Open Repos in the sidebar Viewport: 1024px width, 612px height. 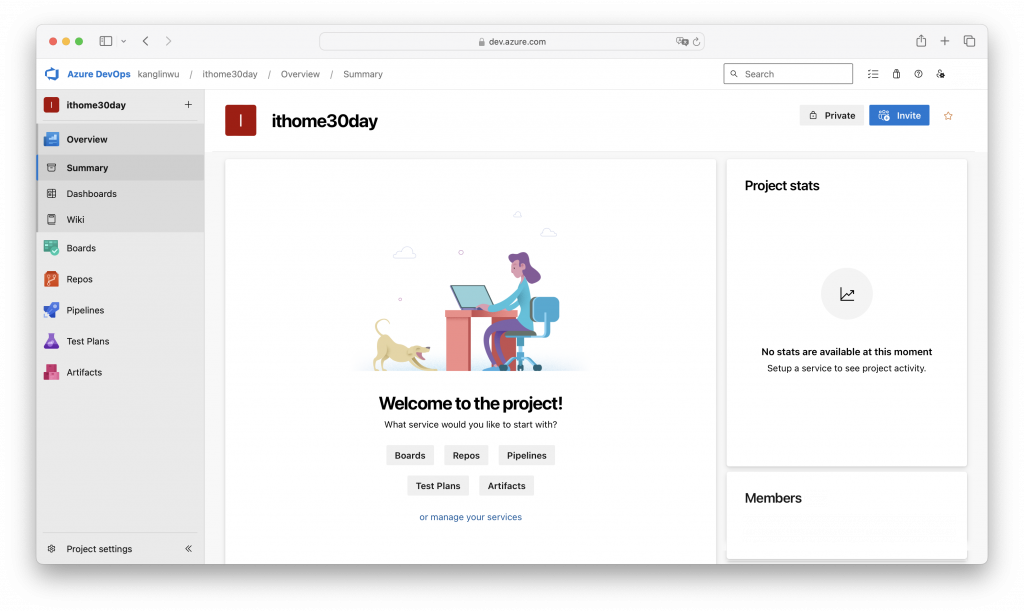121,279
